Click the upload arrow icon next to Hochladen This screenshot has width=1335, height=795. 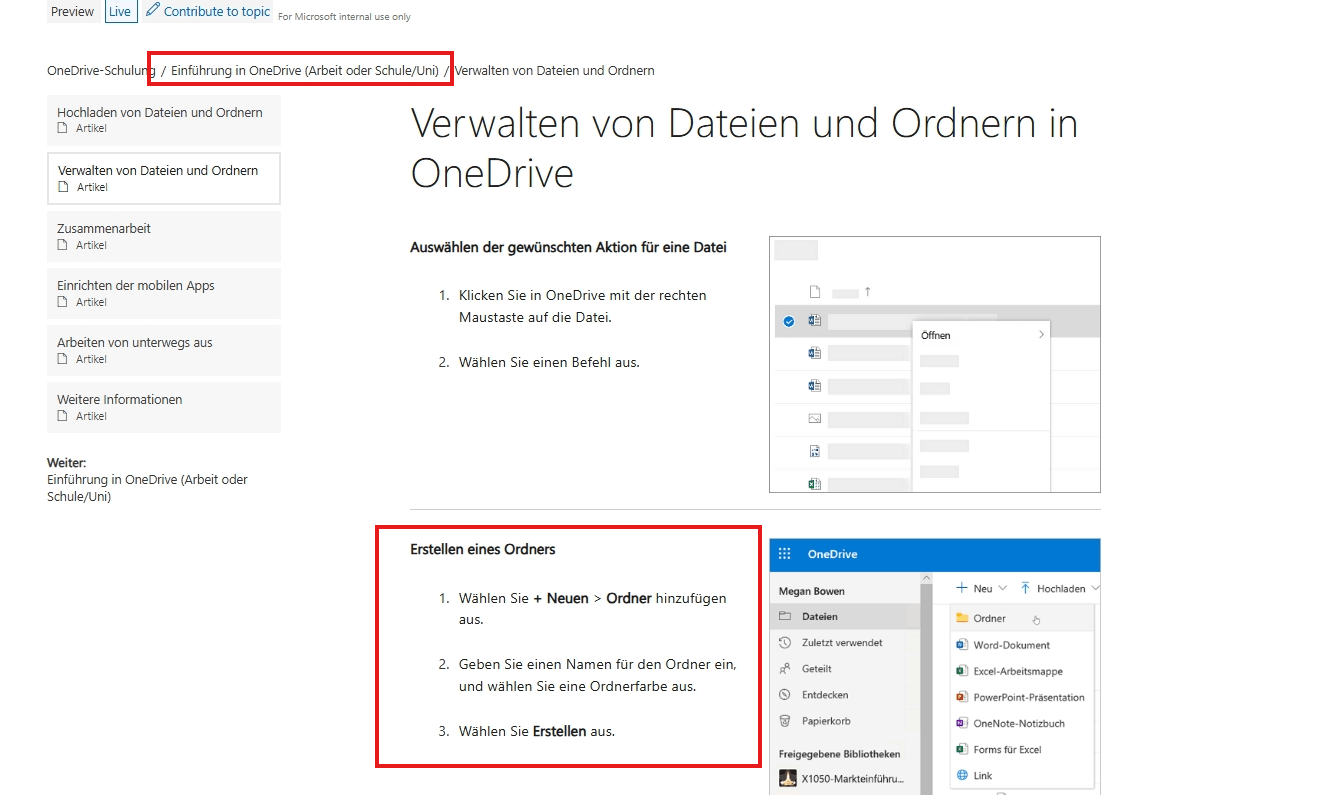[x=1026, y=588]
